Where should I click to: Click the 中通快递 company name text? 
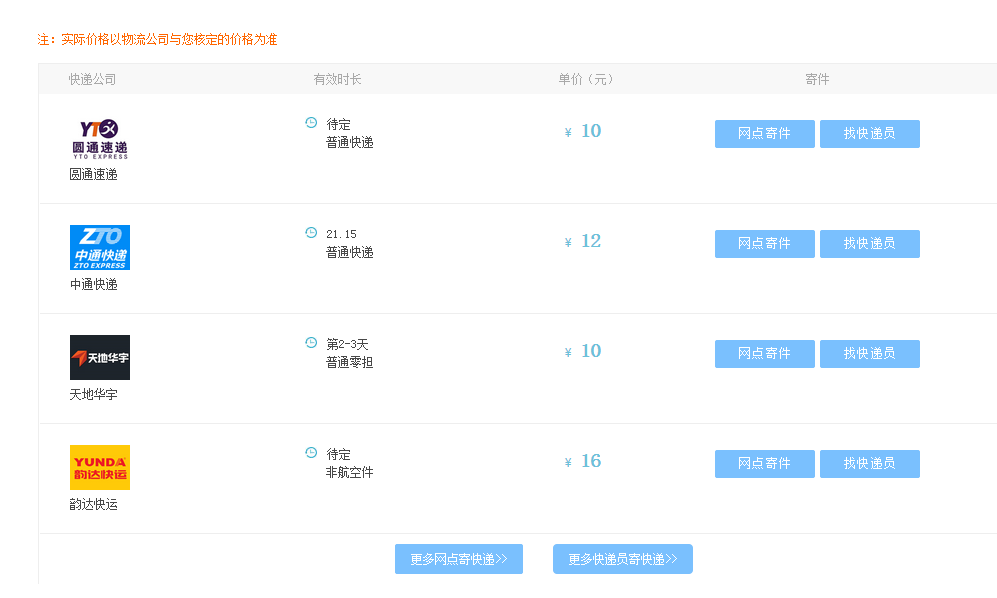[93, 285]
